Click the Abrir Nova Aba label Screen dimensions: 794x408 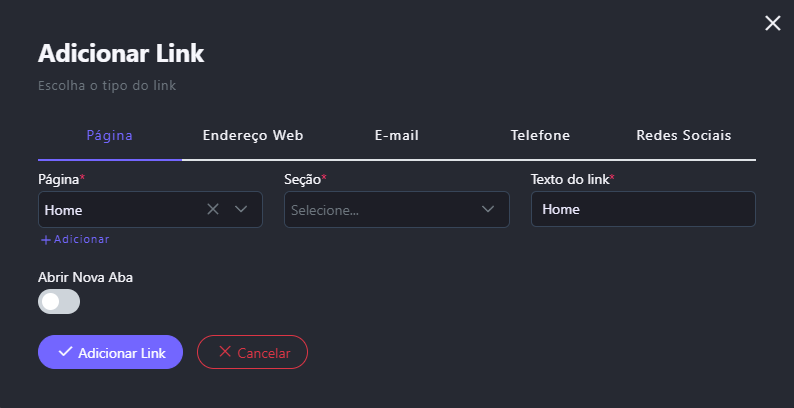click(x=85, y=277)
